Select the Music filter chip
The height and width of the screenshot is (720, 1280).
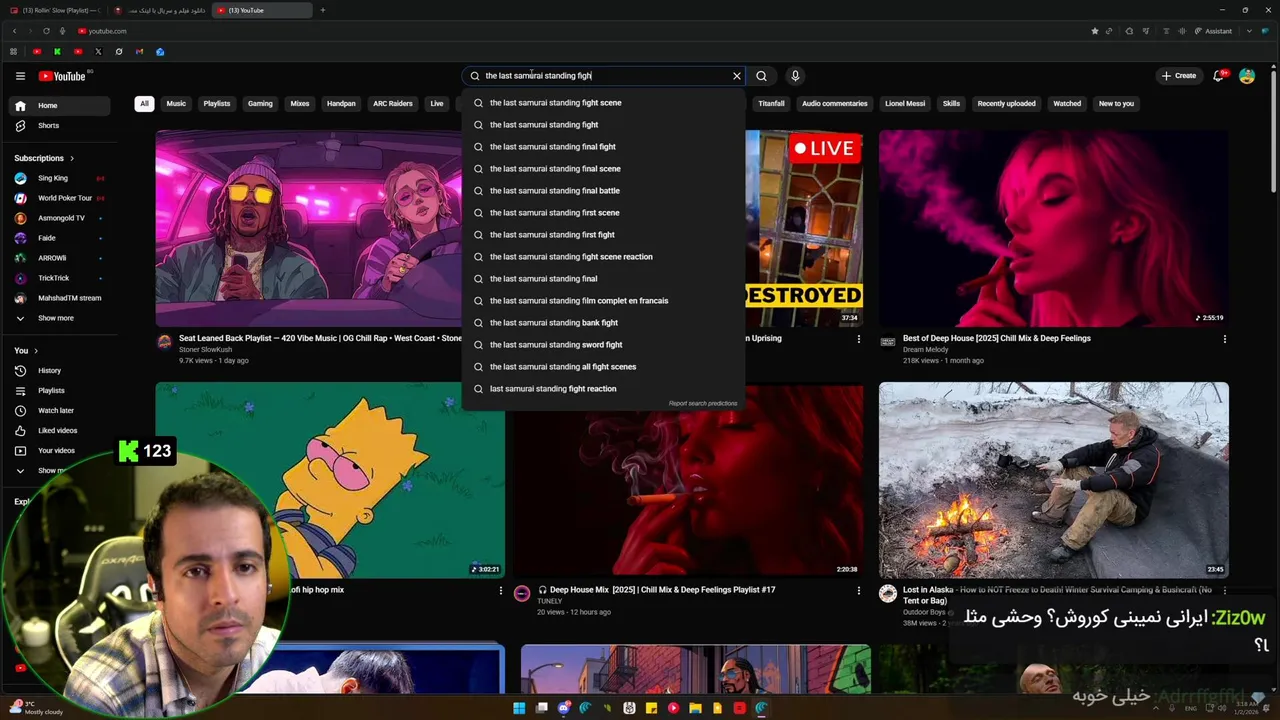click(176, 103)
